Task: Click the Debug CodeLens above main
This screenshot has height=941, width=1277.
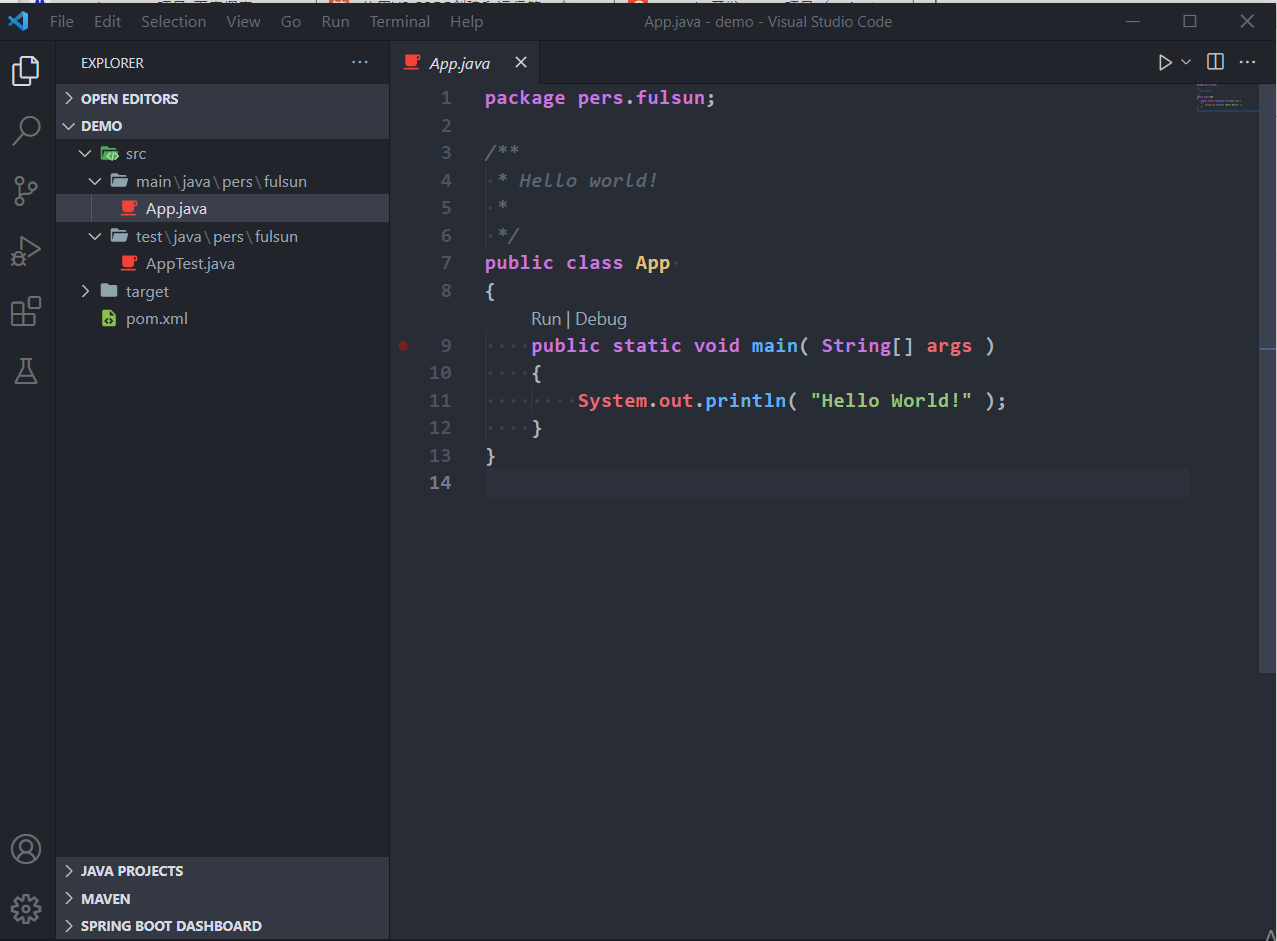Action: tap(601, 319)
